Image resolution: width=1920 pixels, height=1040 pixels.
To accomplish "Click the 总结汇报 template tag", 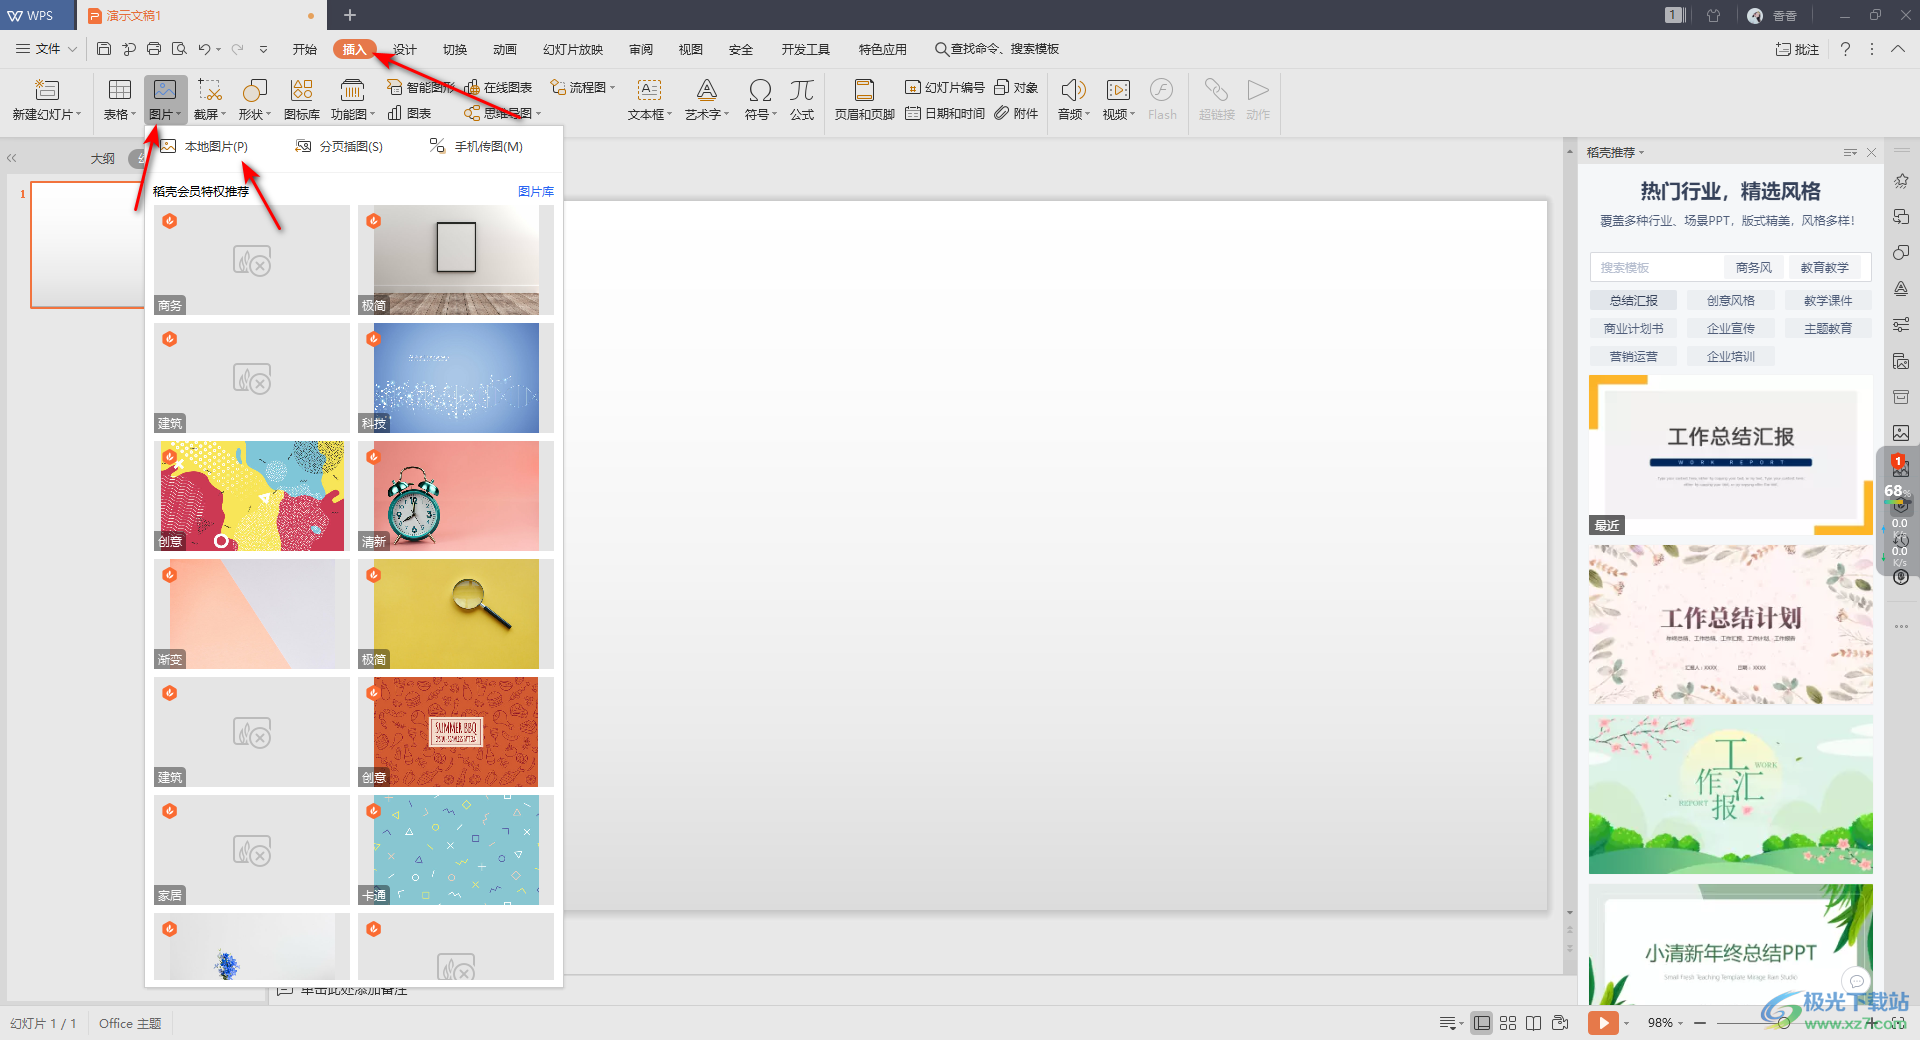I will tap(1633, 300).
